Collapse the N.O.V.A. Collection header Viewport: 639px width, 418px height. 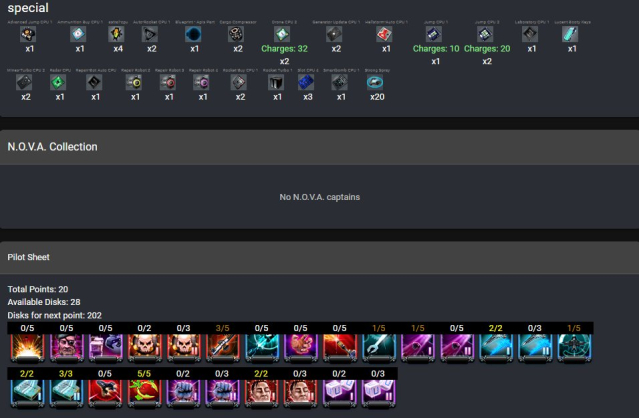(x=320, y=147)
